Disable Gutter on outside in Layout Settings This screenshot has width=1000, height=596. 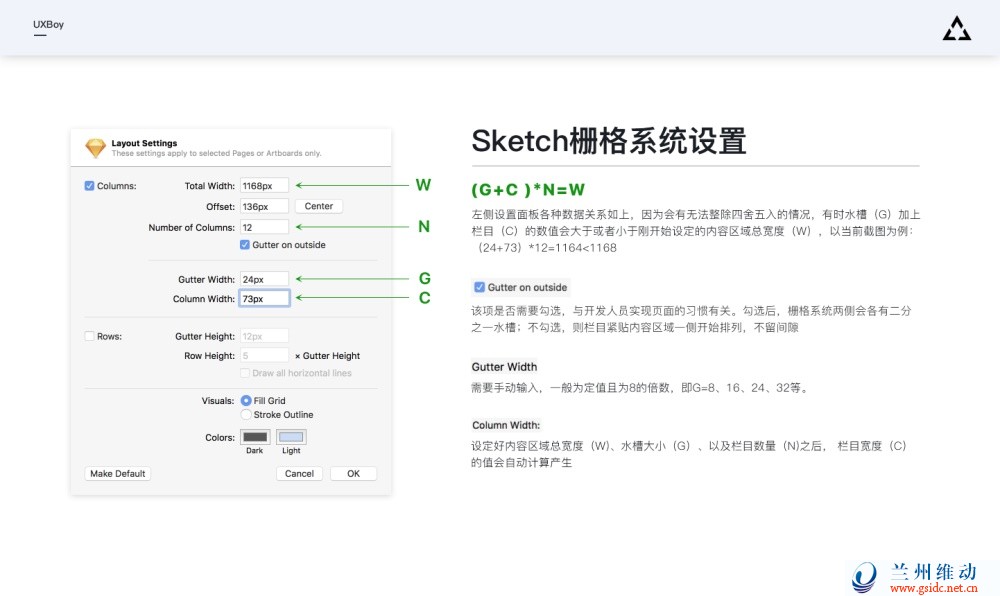[x=245, y=245]
